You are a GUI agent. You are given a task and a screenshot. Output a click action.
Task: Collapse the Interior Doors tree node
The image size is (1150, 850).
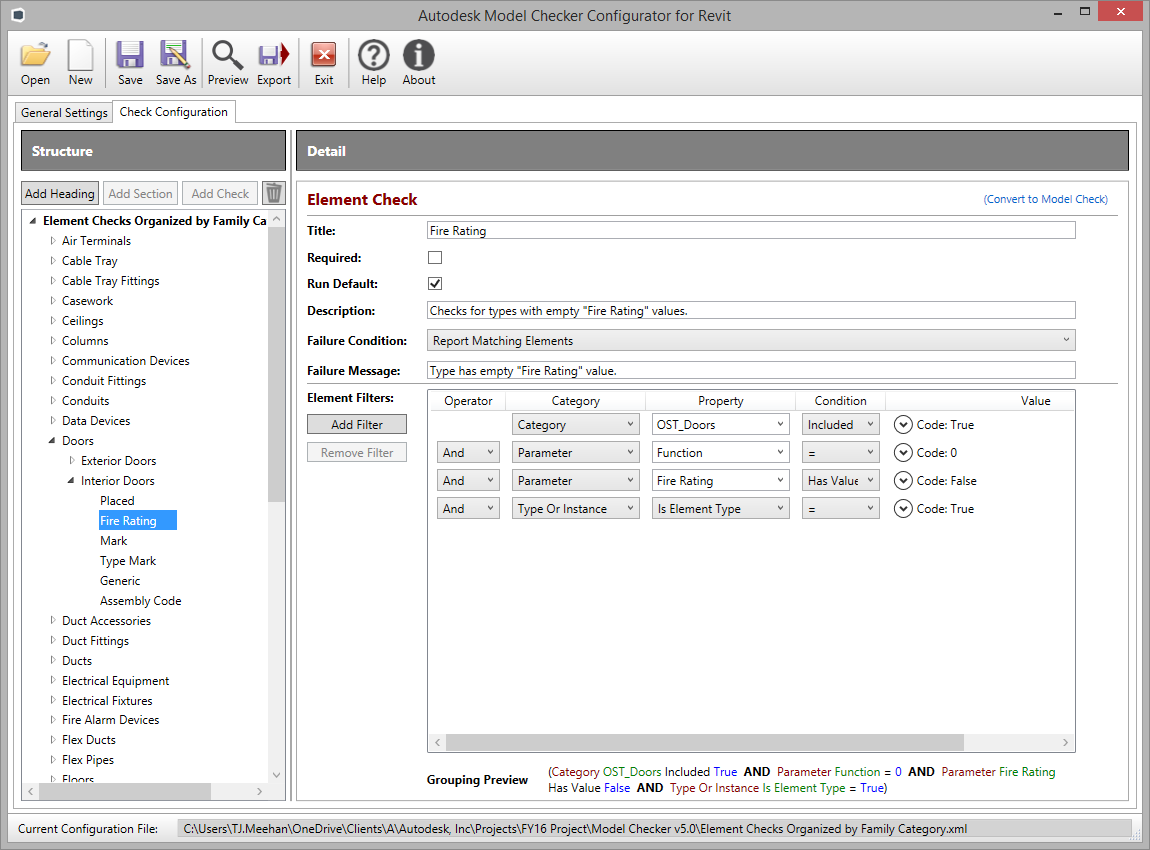click(x=69, y=480)
